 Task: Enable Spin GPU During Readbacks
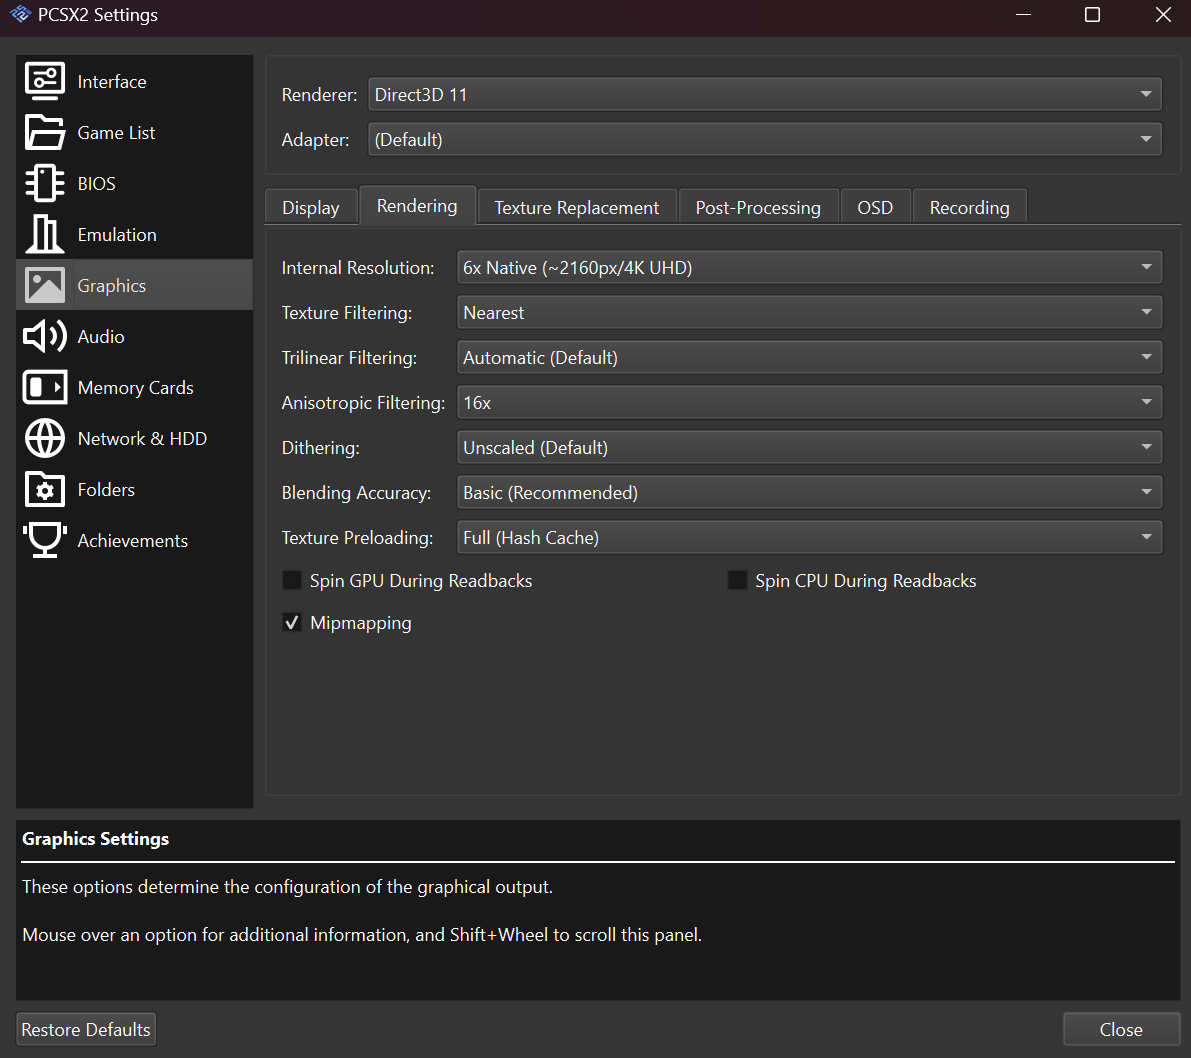(292, 580)
